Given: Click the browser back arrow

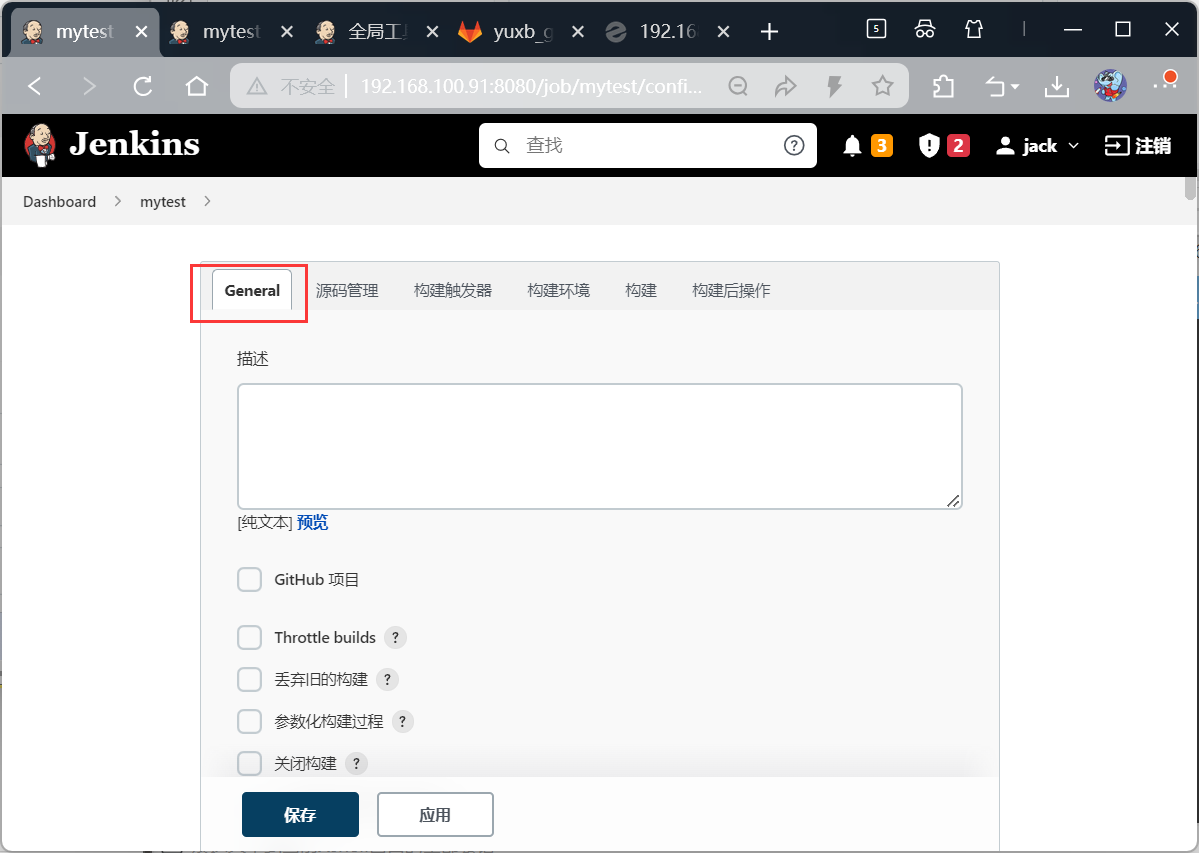Looking at the screenshot, I should click(x=35, y=86).
